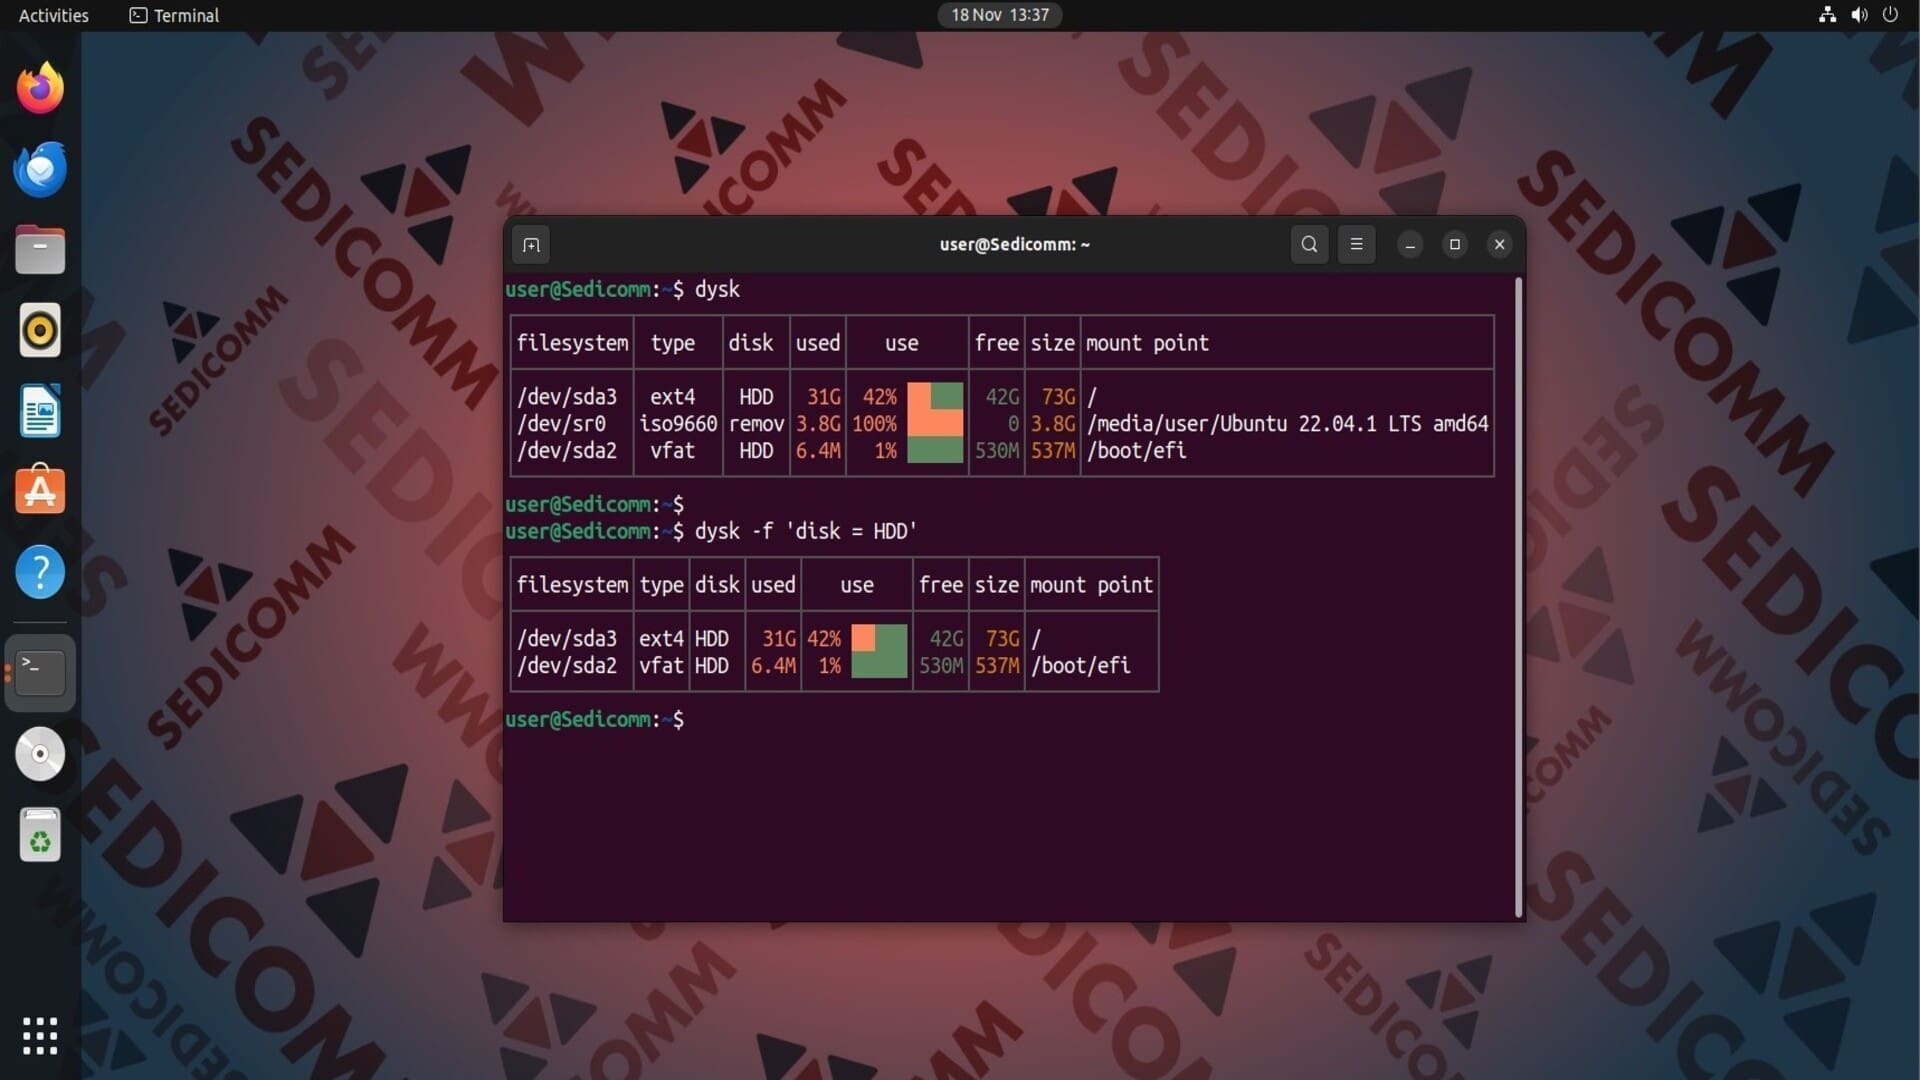Click 'remov' disk cell

[x=756, y=424]
